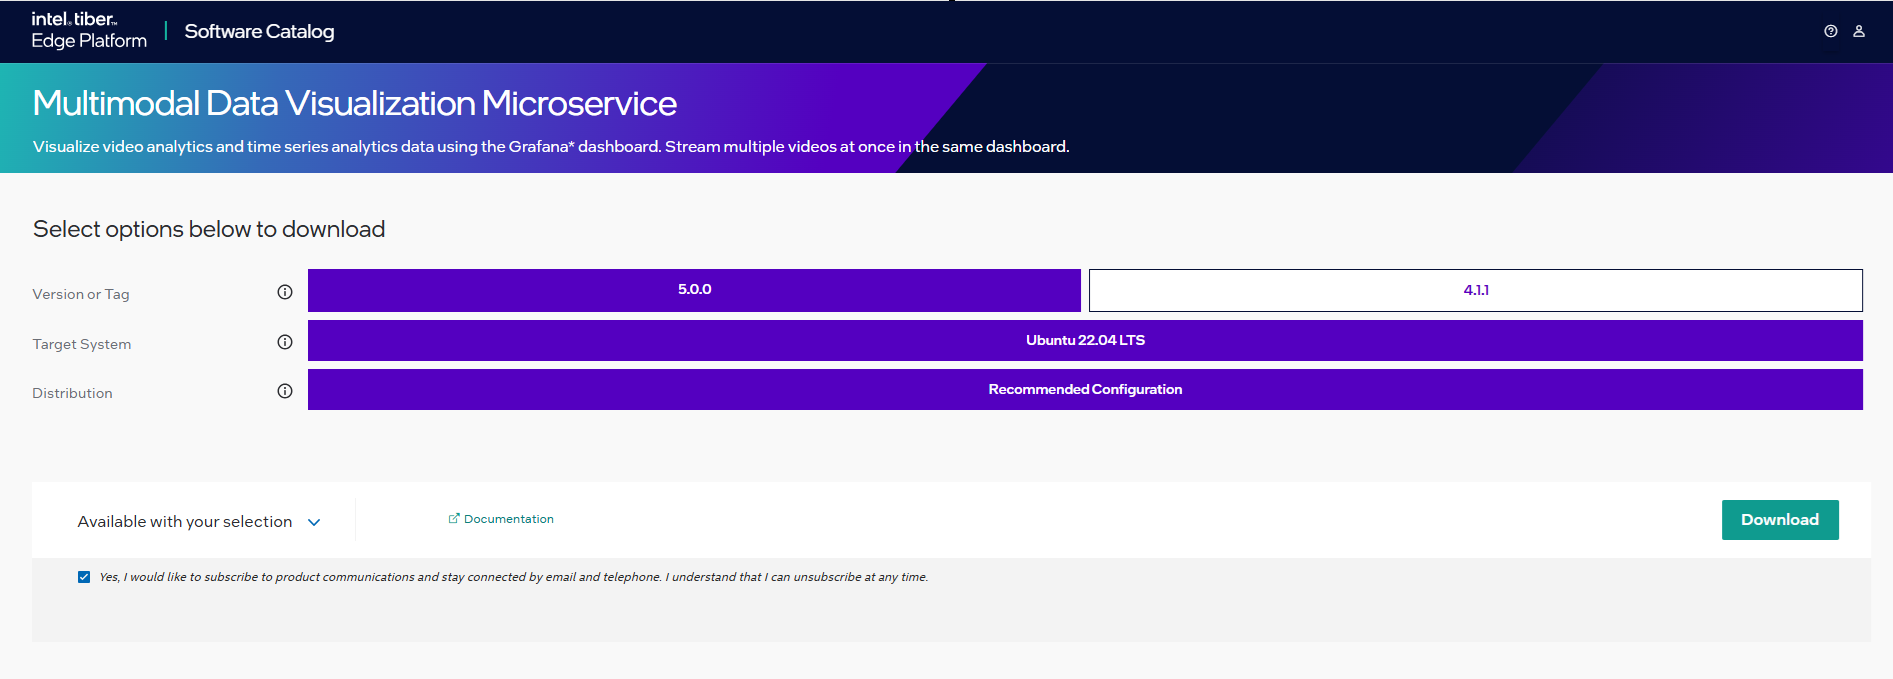Screen dimensions: 1893x679
Task: Open the Documentation link
Action: [x=508, y=519]
